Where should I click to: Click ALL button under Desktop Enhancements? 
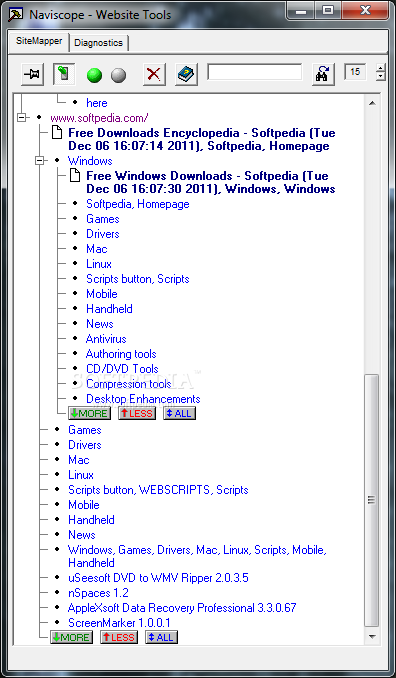(179, 413)
